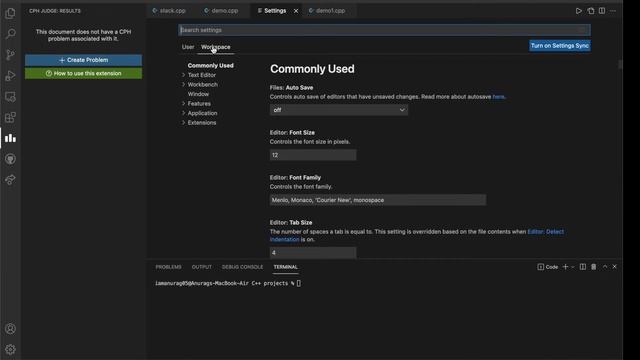Open the Debug Console panel tab
This screenshot has width=640, height=360.
coord(242,267)
